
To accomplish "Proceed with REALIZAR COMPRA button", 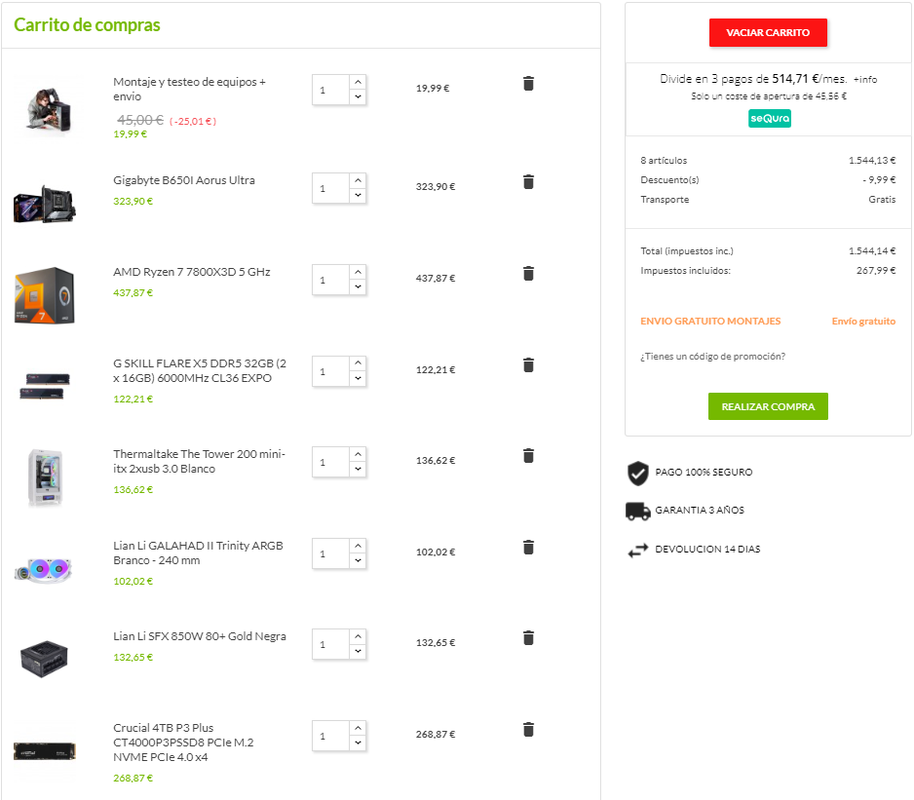I will 768,406.
